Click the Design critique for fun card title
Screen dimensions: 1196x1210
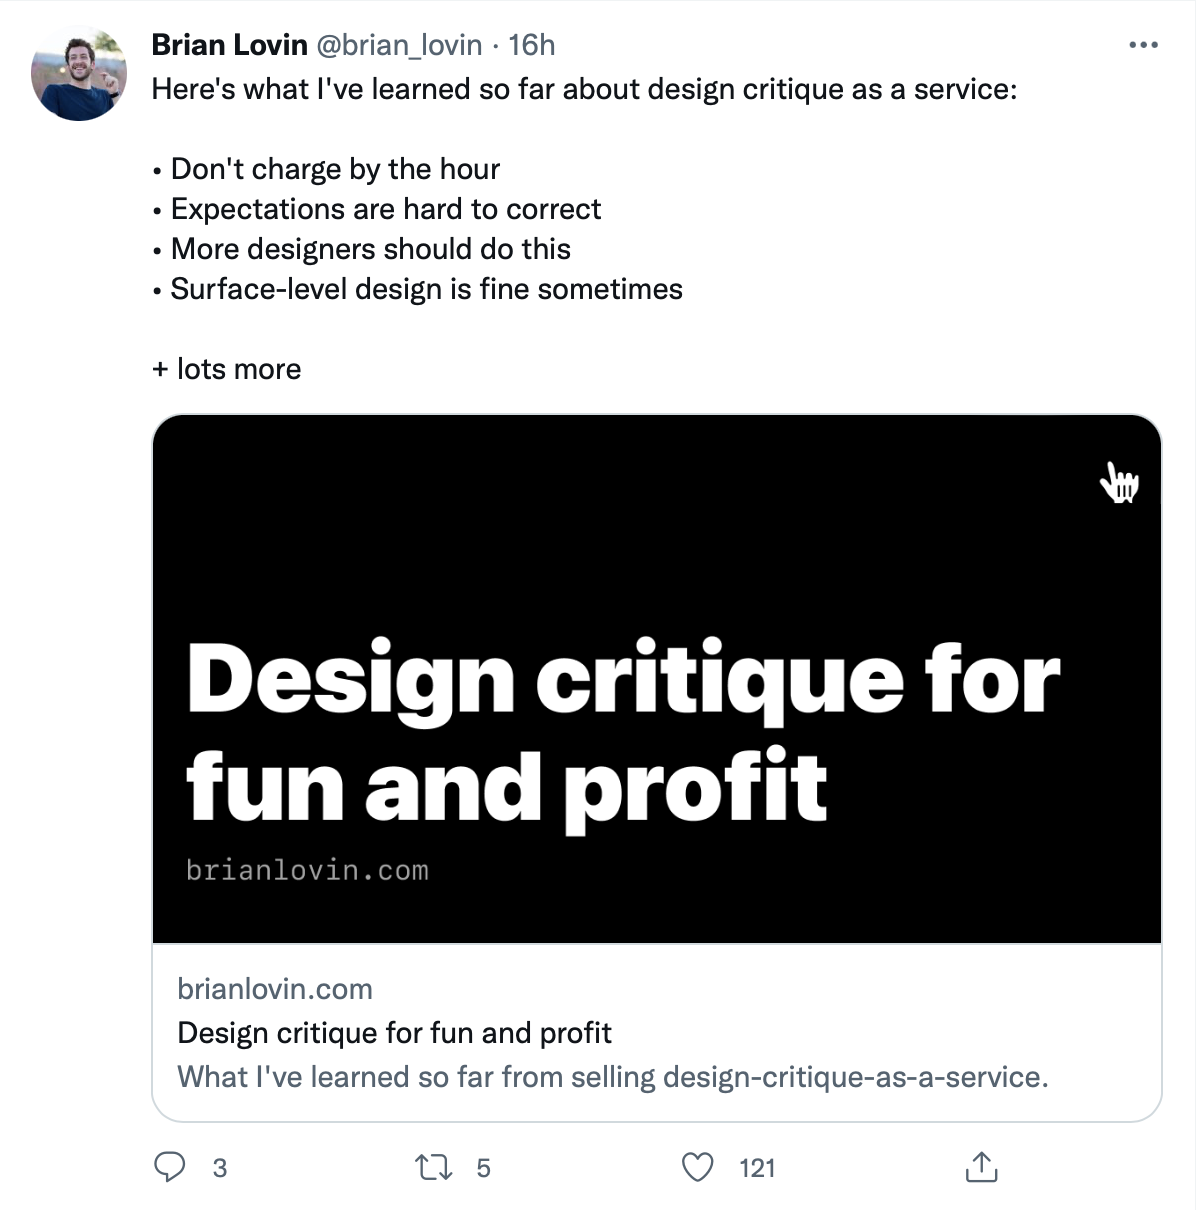(394, 1032)
